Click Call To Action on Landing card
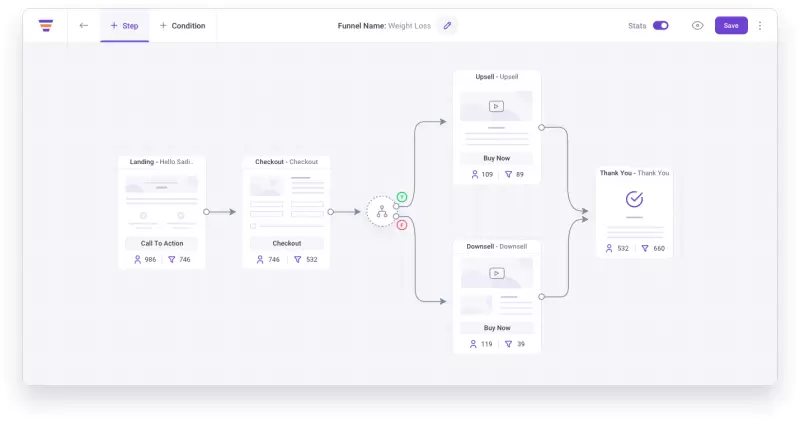The width and height of the screenshot is (800, 422). point(162,243)
